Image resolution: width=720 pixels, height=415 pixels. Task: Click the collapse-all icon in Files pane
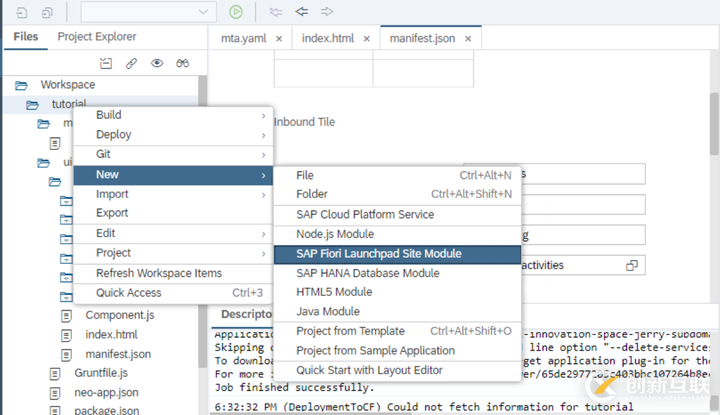tap(107, 63)
